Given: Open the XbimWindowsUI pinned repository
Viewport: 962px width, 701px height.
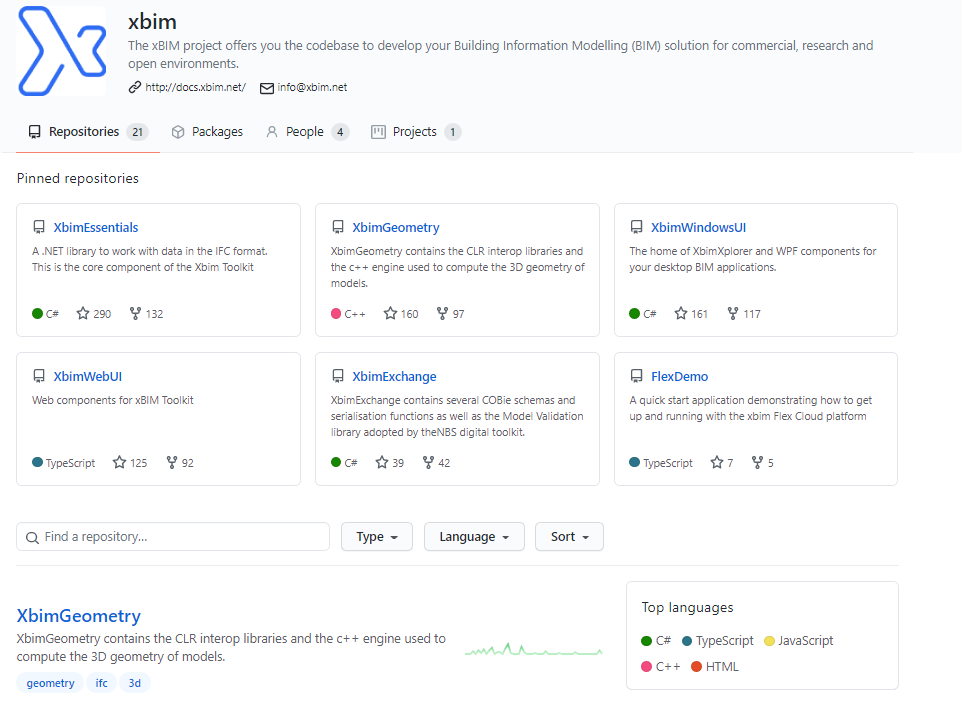Looking at the screenshot, I should 698,228.
